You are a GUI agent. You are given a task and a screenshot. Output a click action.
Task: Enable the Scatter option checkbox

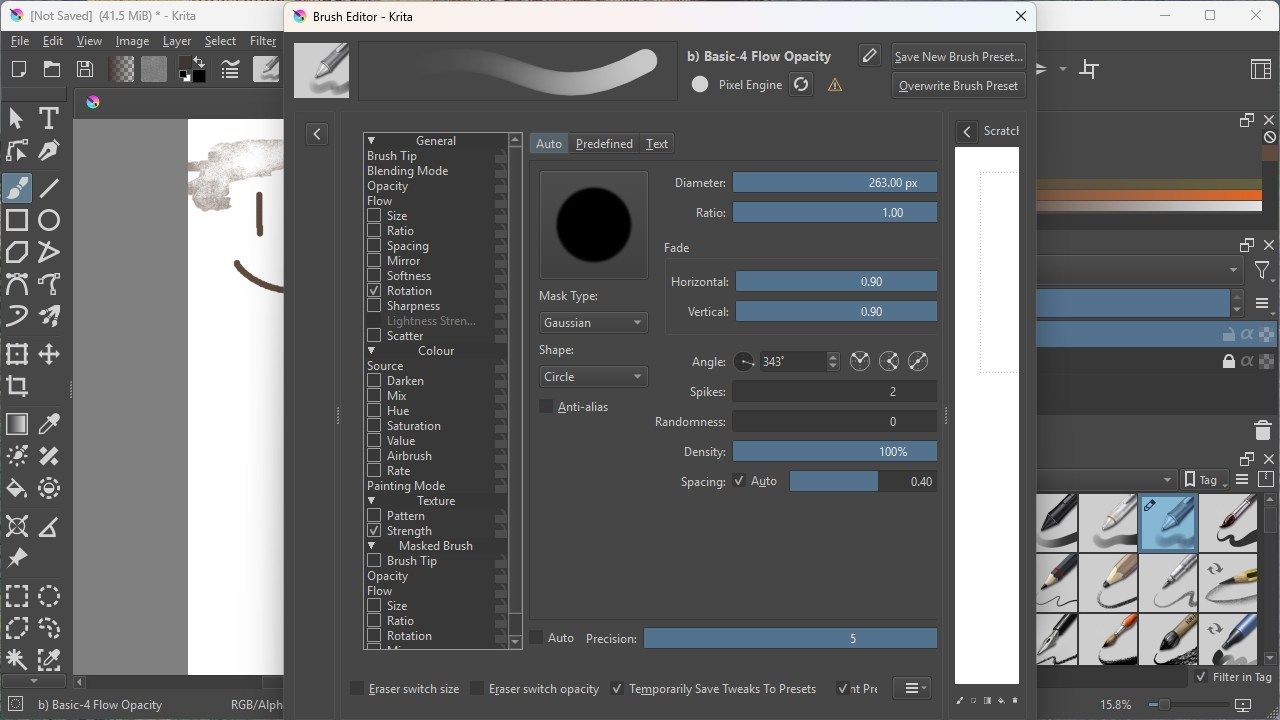(x=374, y=335)
